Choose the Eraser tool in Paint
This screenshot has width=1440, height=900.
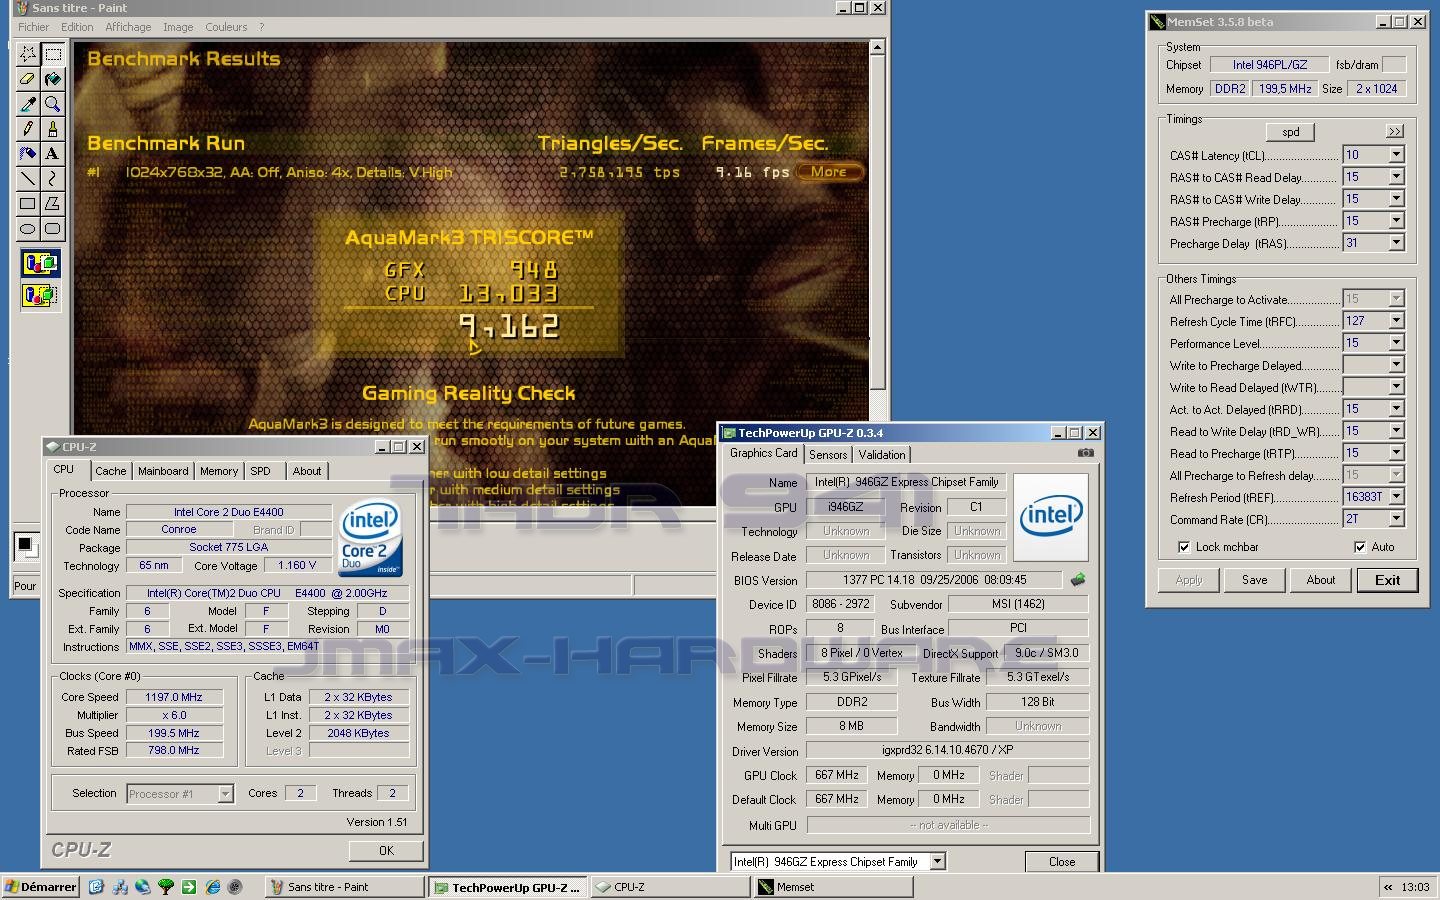pyautogui.click(x=28, y=79)
